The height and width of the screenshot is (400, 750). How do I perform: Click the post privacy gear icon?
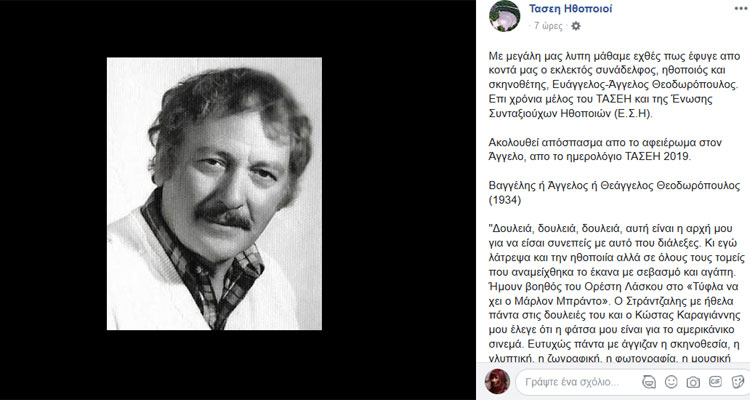point(576,26)
